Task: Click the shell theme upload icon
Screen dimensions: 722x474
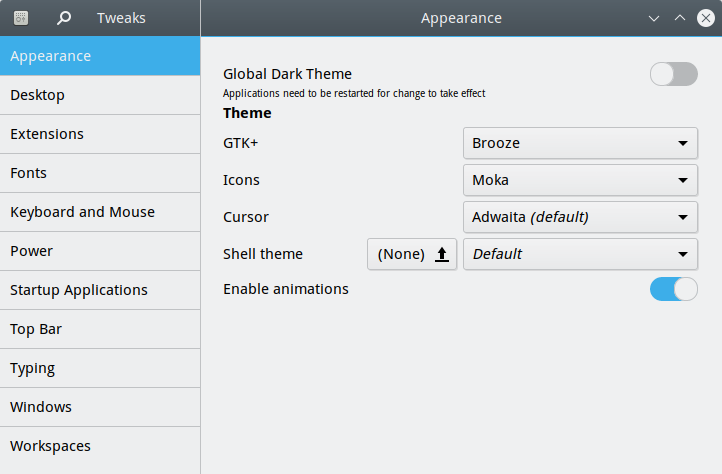Action: (x=442, y=254)
